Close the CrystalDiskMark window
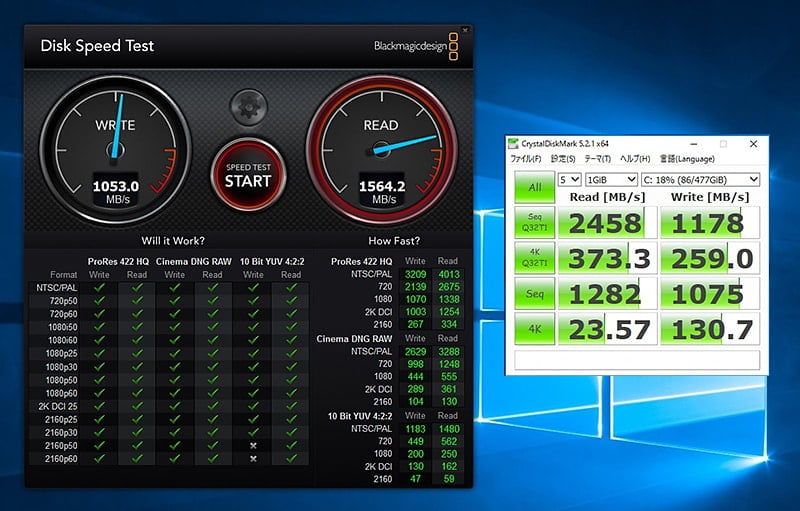Viewport: 800px width, 511px height. tap(753, 144)
